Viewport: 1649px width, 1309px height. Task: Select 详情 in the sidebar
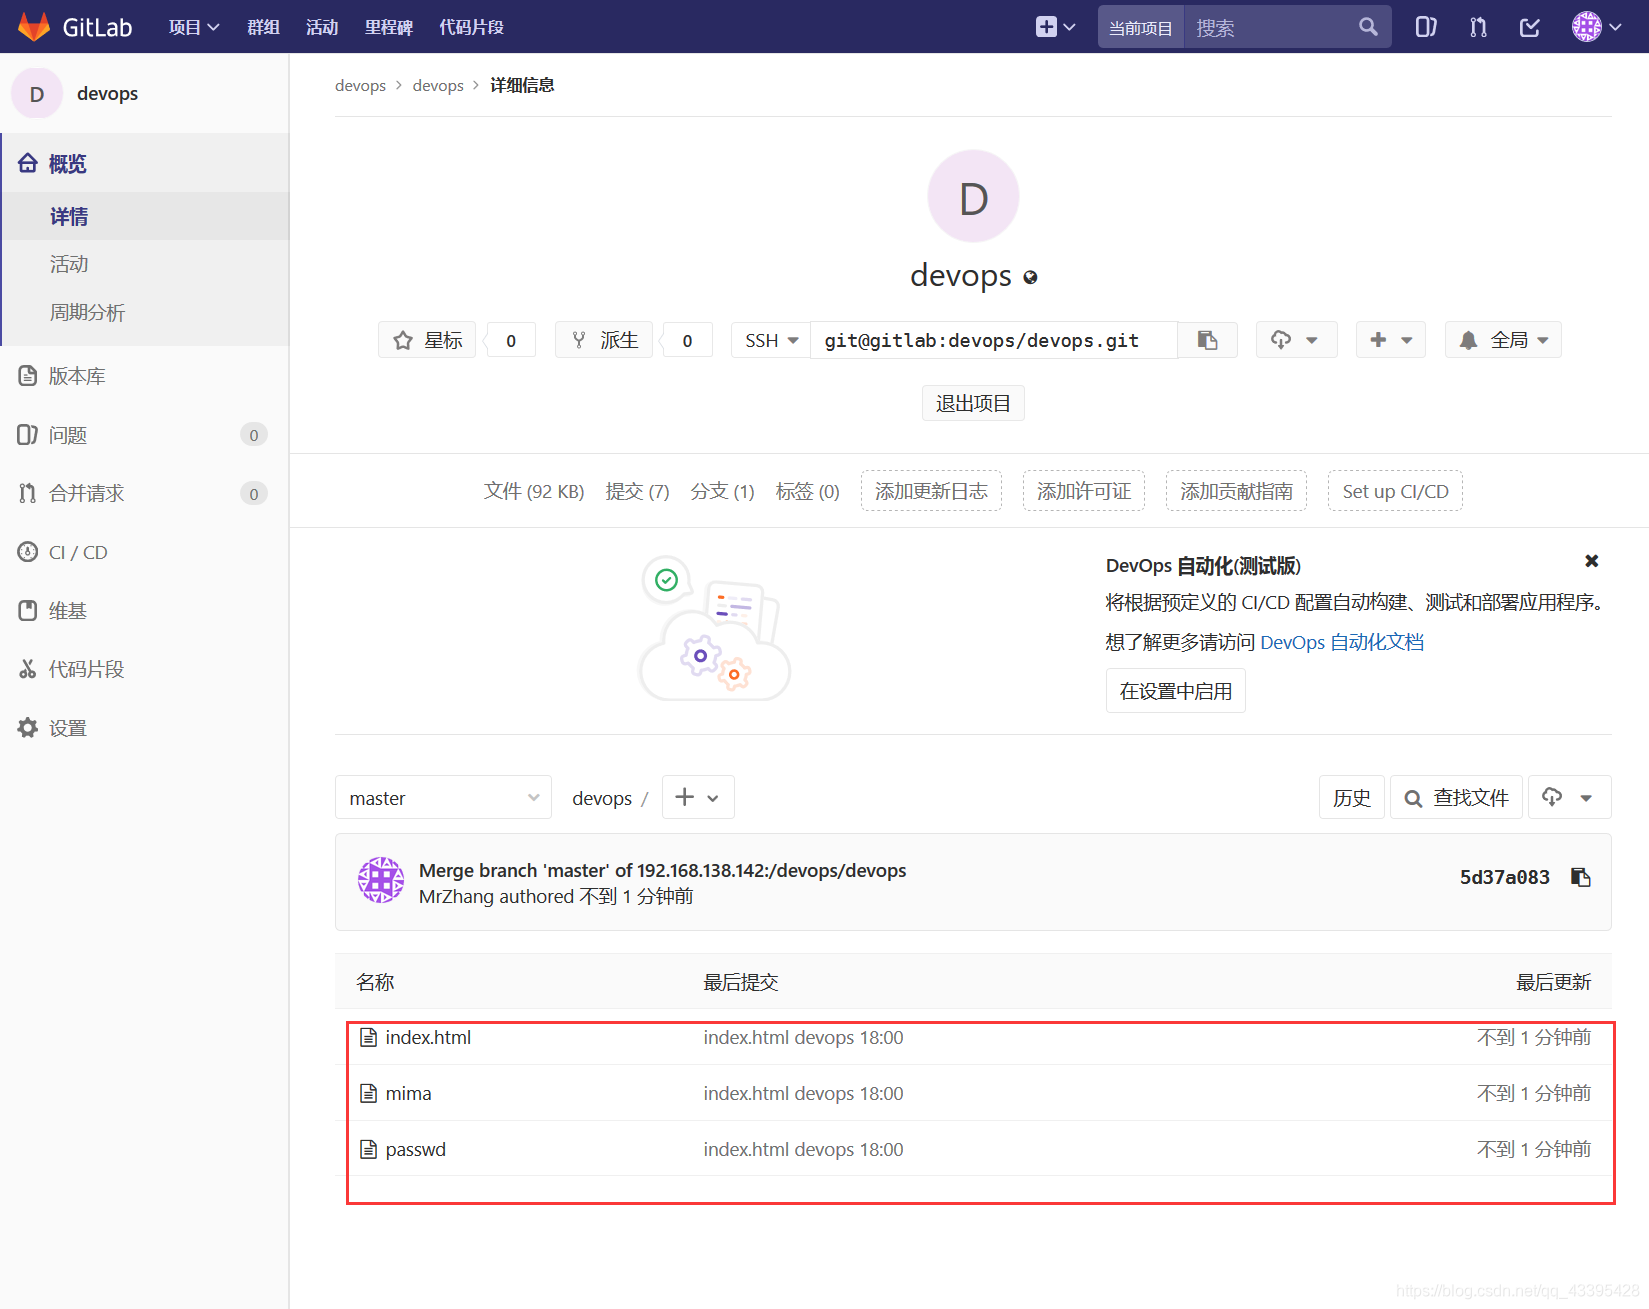145,216
